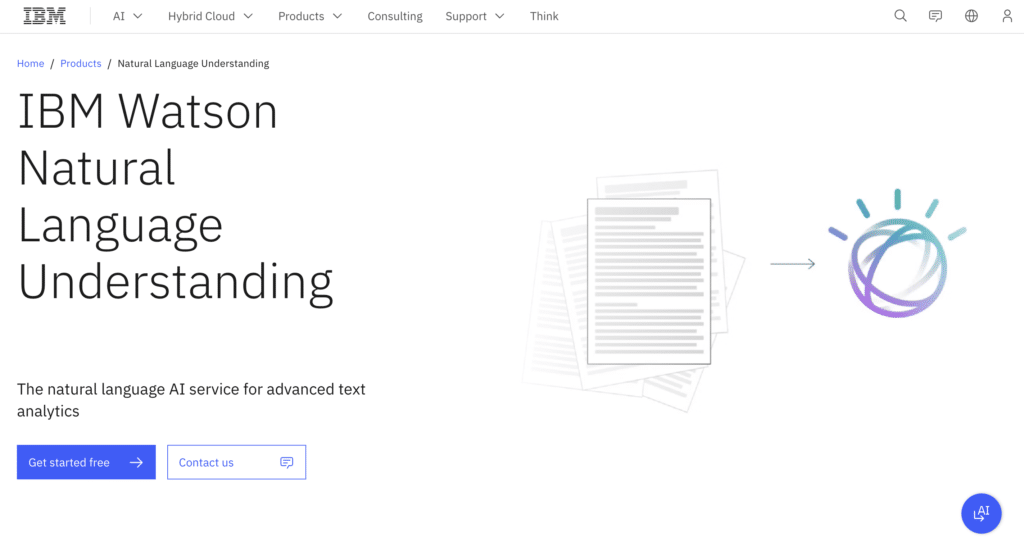This screenshot has height=556, width=1024.
Task: Expand the Support menu
Action: click(475, 16)
